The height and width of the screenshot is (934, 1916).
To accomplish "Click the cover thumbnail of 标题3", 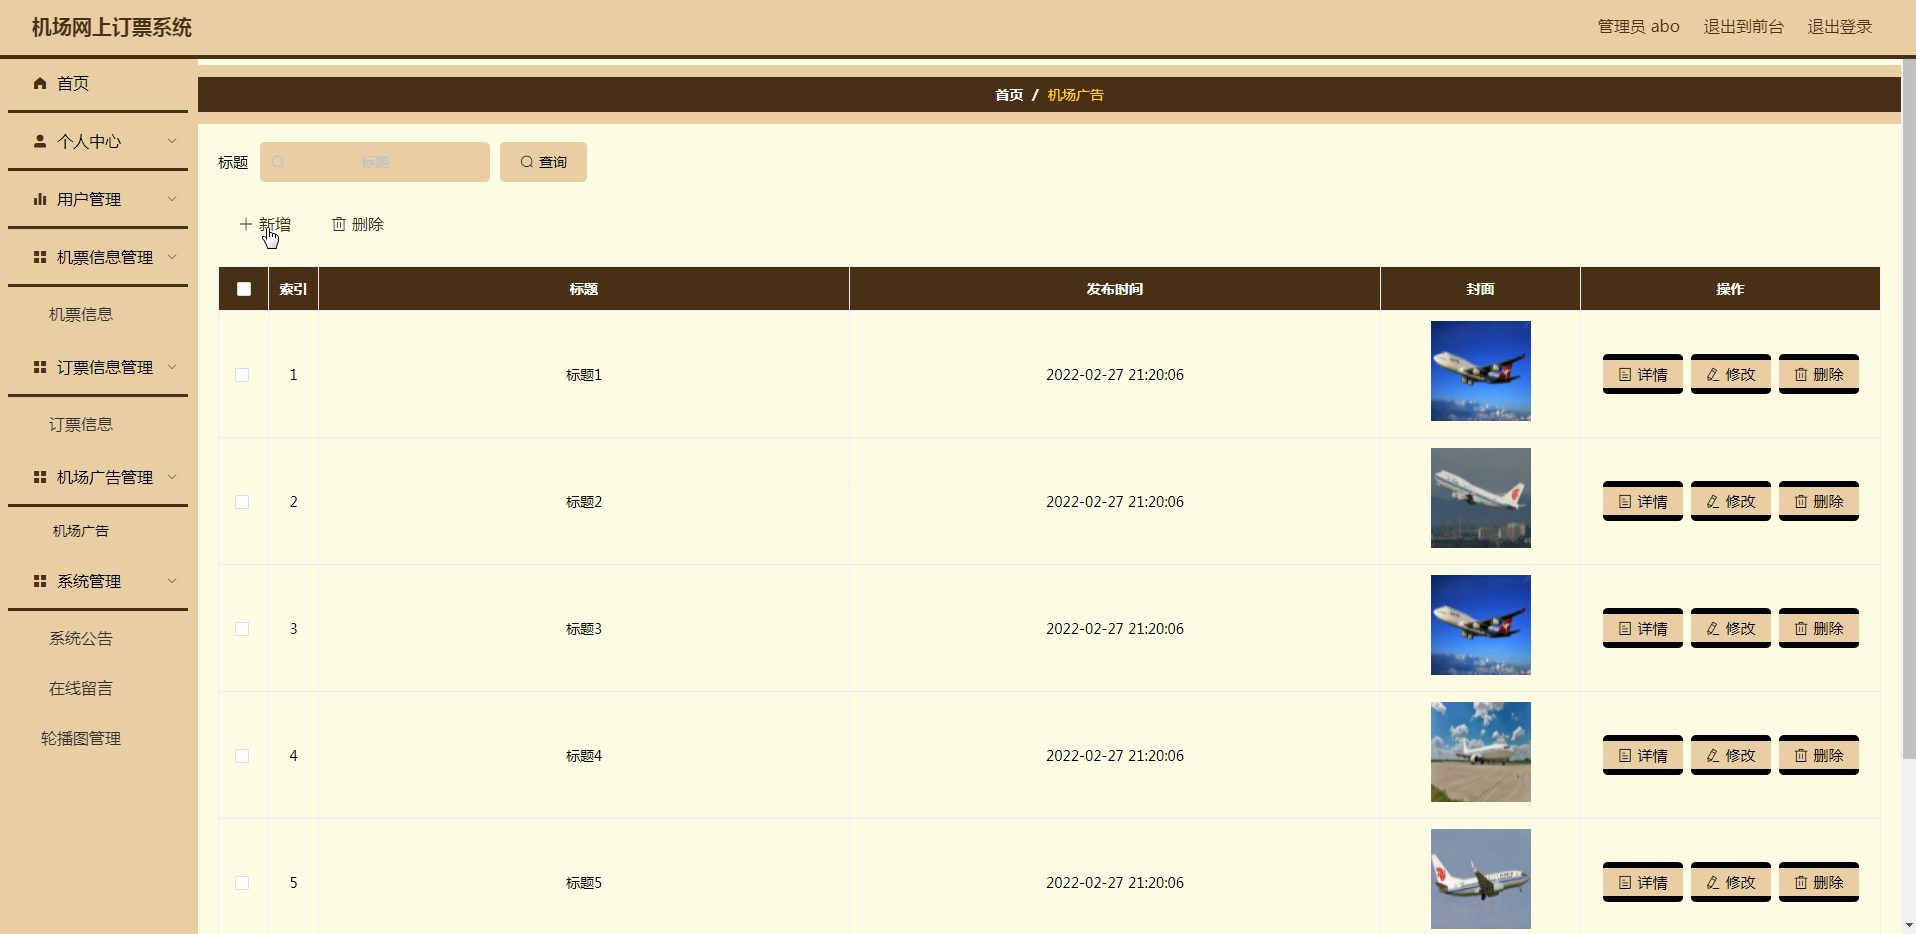I will point(1480,625).
